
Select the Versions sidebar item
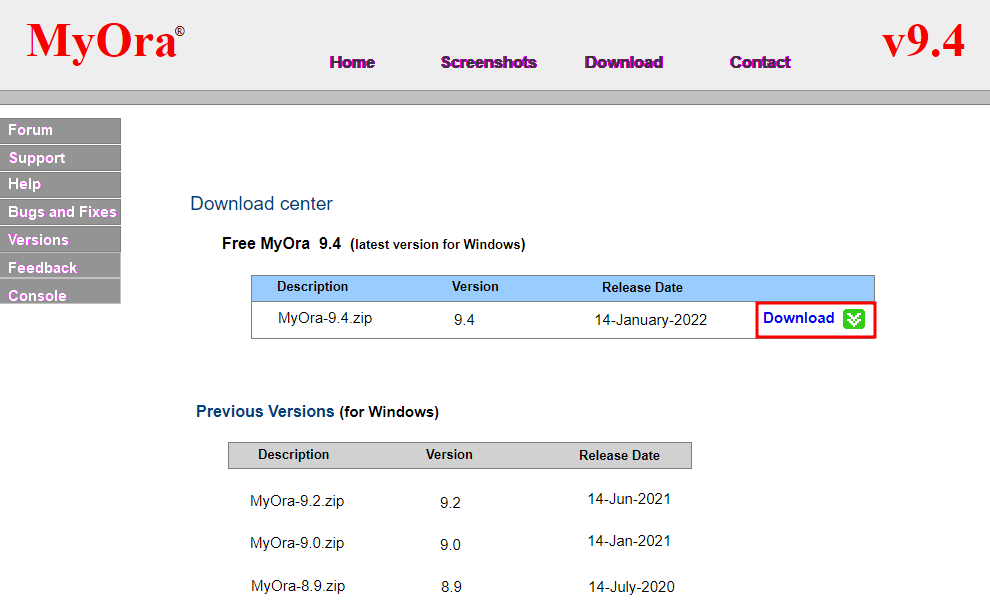click(x=61, y=239)
